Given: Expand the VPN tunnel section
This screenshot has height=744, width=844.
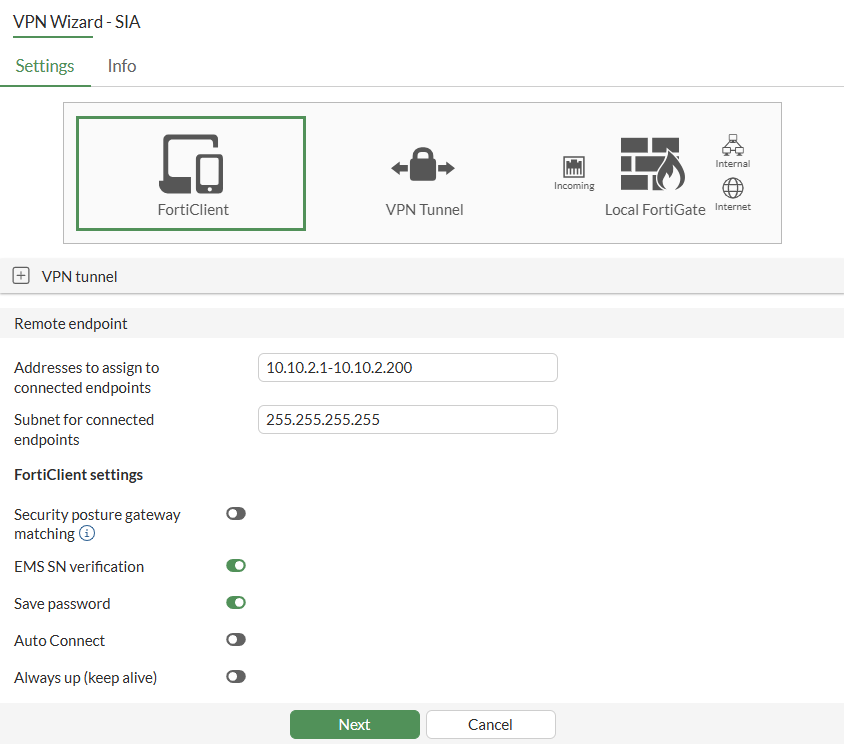Looking at the screenshot, I should coord(21,275).
